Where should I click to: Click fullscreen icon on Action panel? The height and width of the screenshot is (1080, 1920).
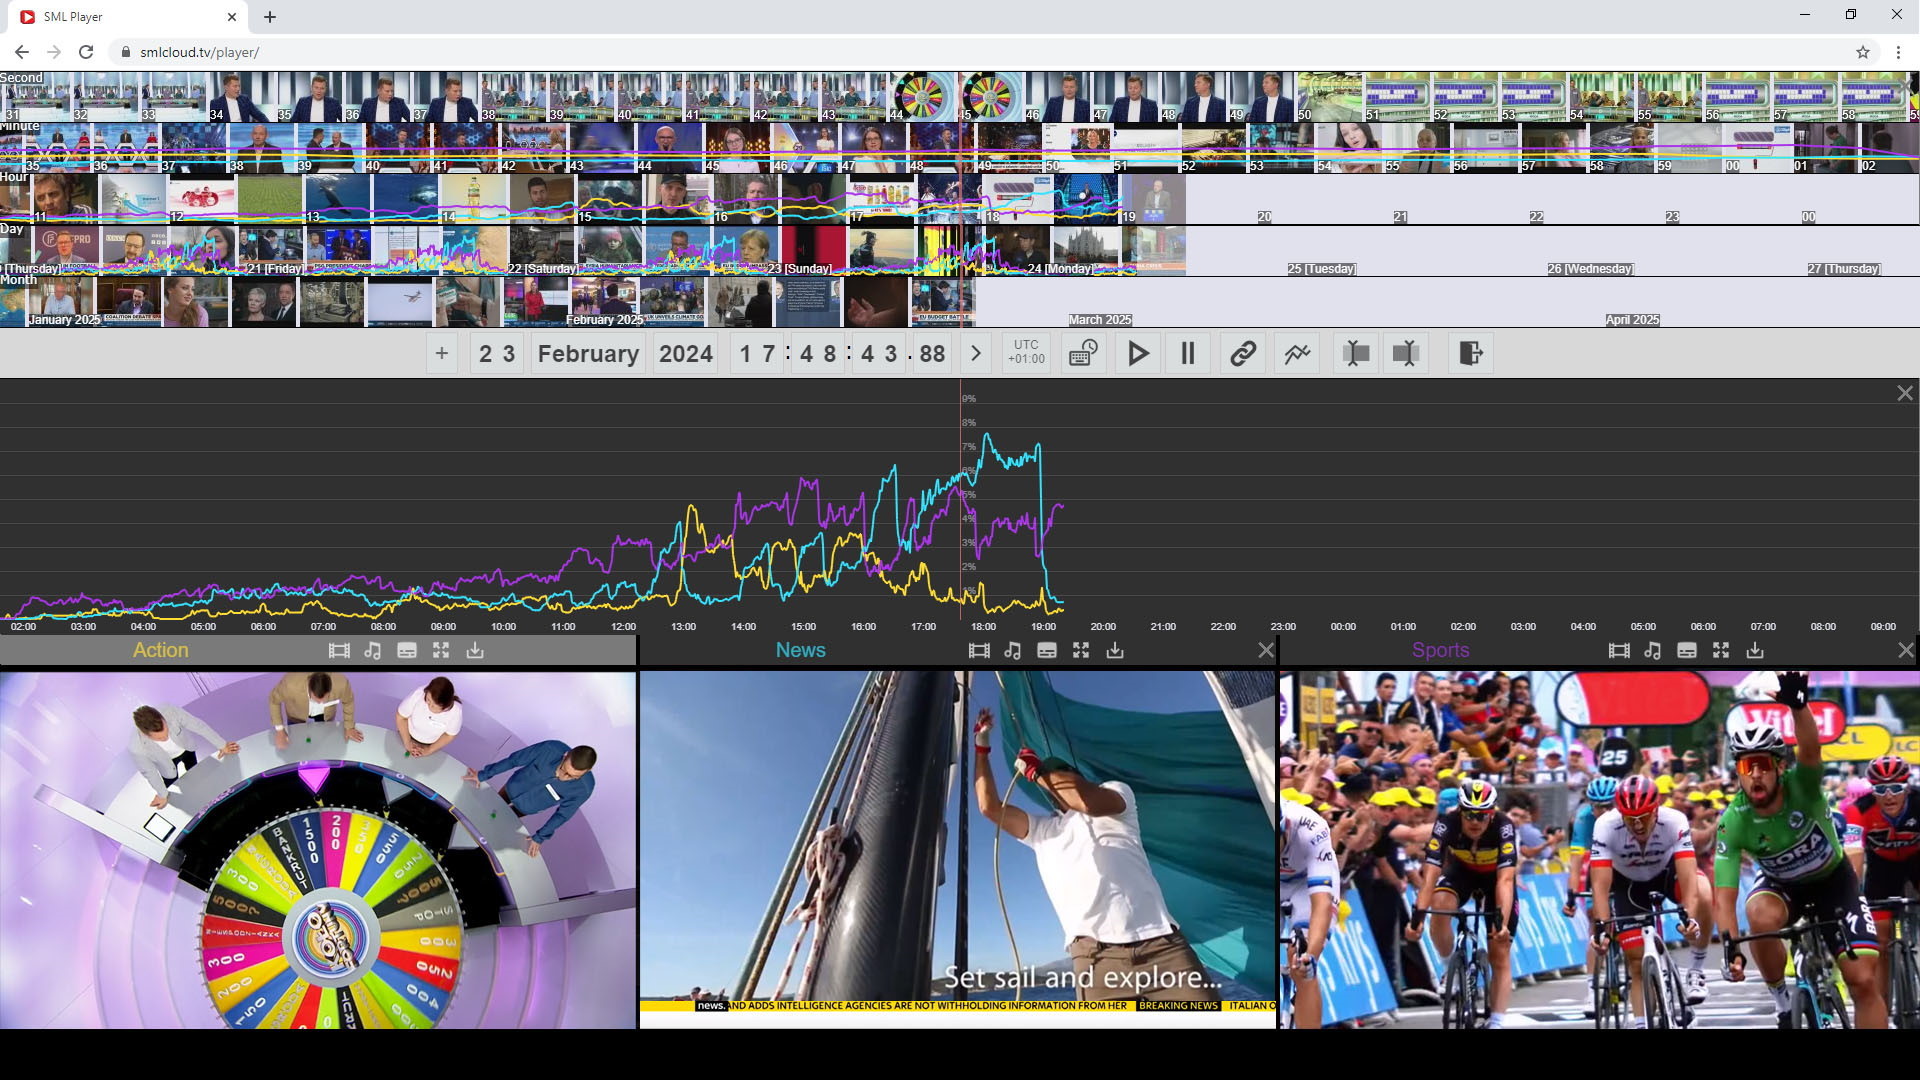(x=441, y=651)
